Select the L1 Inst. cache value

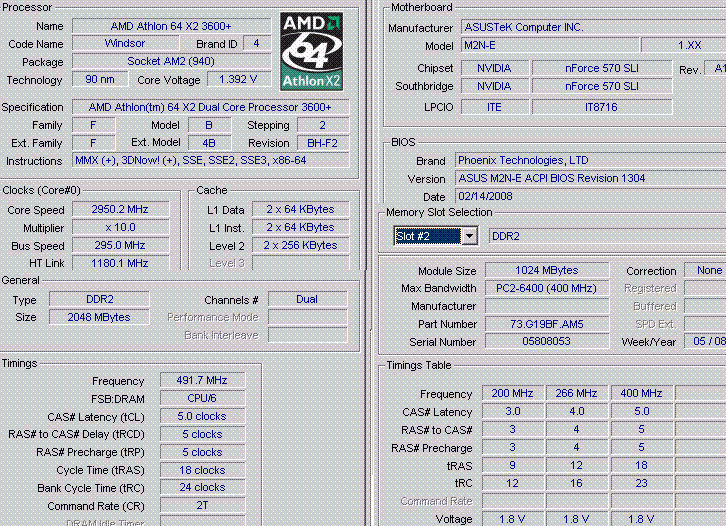300,227
